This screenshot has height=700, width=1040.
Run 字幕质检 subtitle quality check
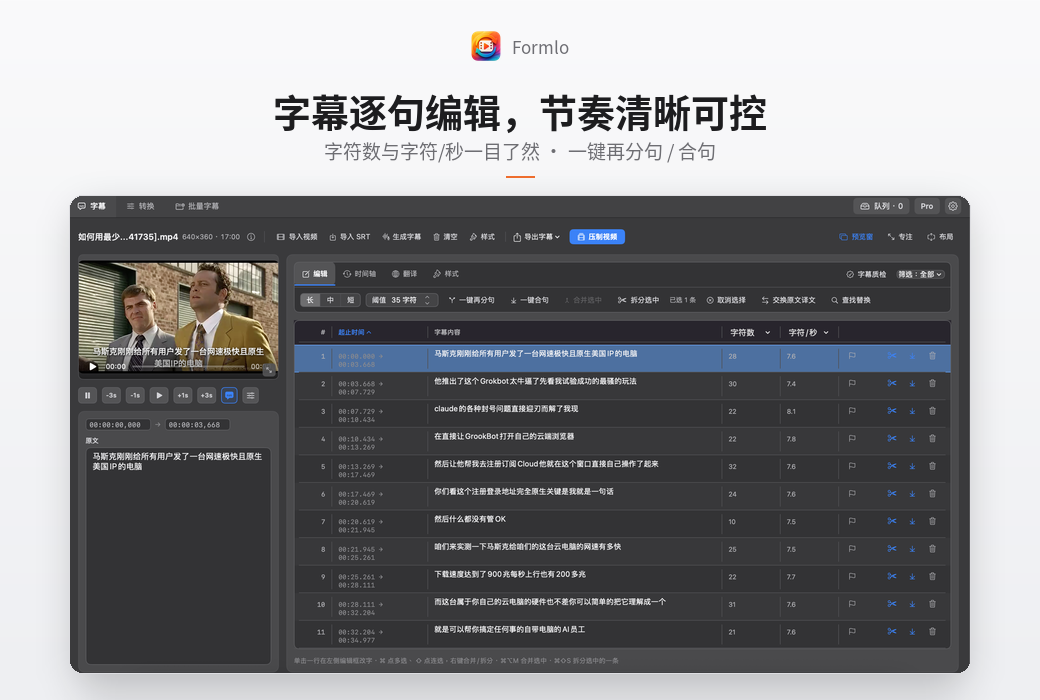866,274
